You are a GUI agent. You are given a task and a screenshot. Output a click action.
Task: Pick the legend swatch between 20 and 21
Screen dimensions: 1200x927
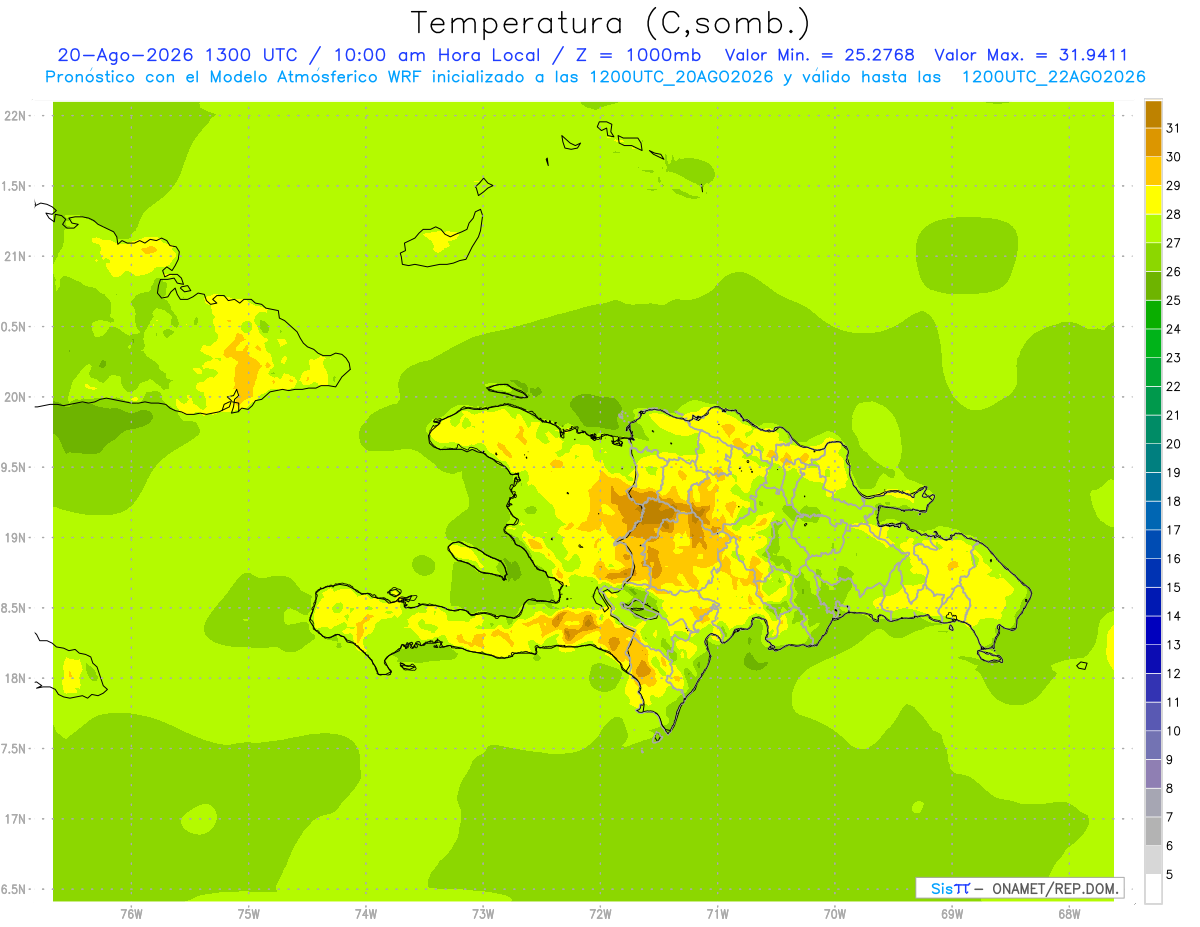pyautogui.click(x=1153, y=429)
